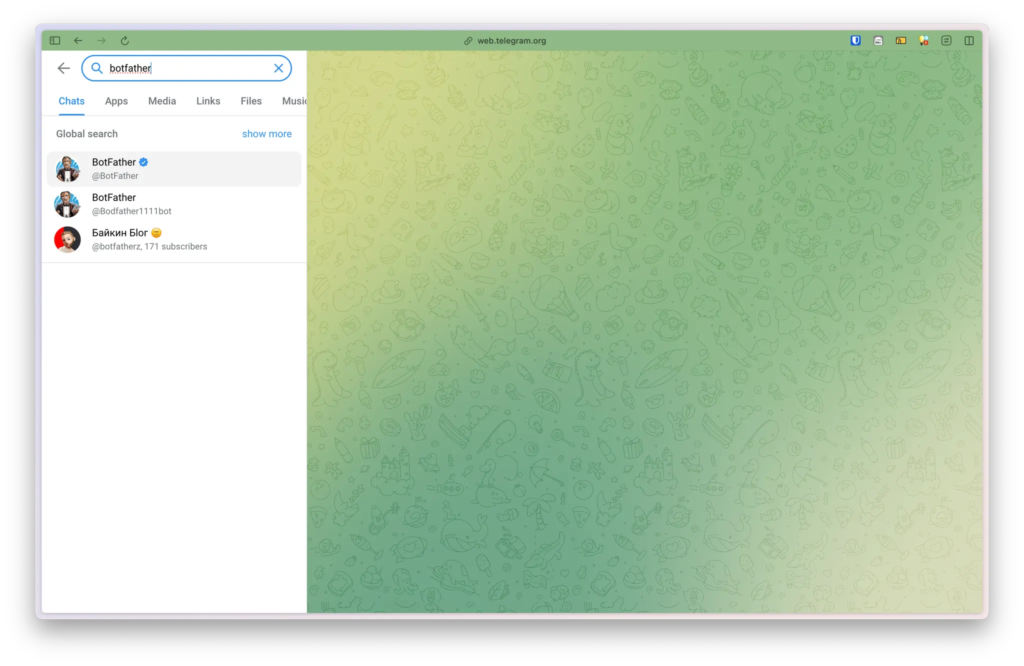Open the Files tab
Viewport: 1024px width, 666px height.
click(x=251, y=101)
